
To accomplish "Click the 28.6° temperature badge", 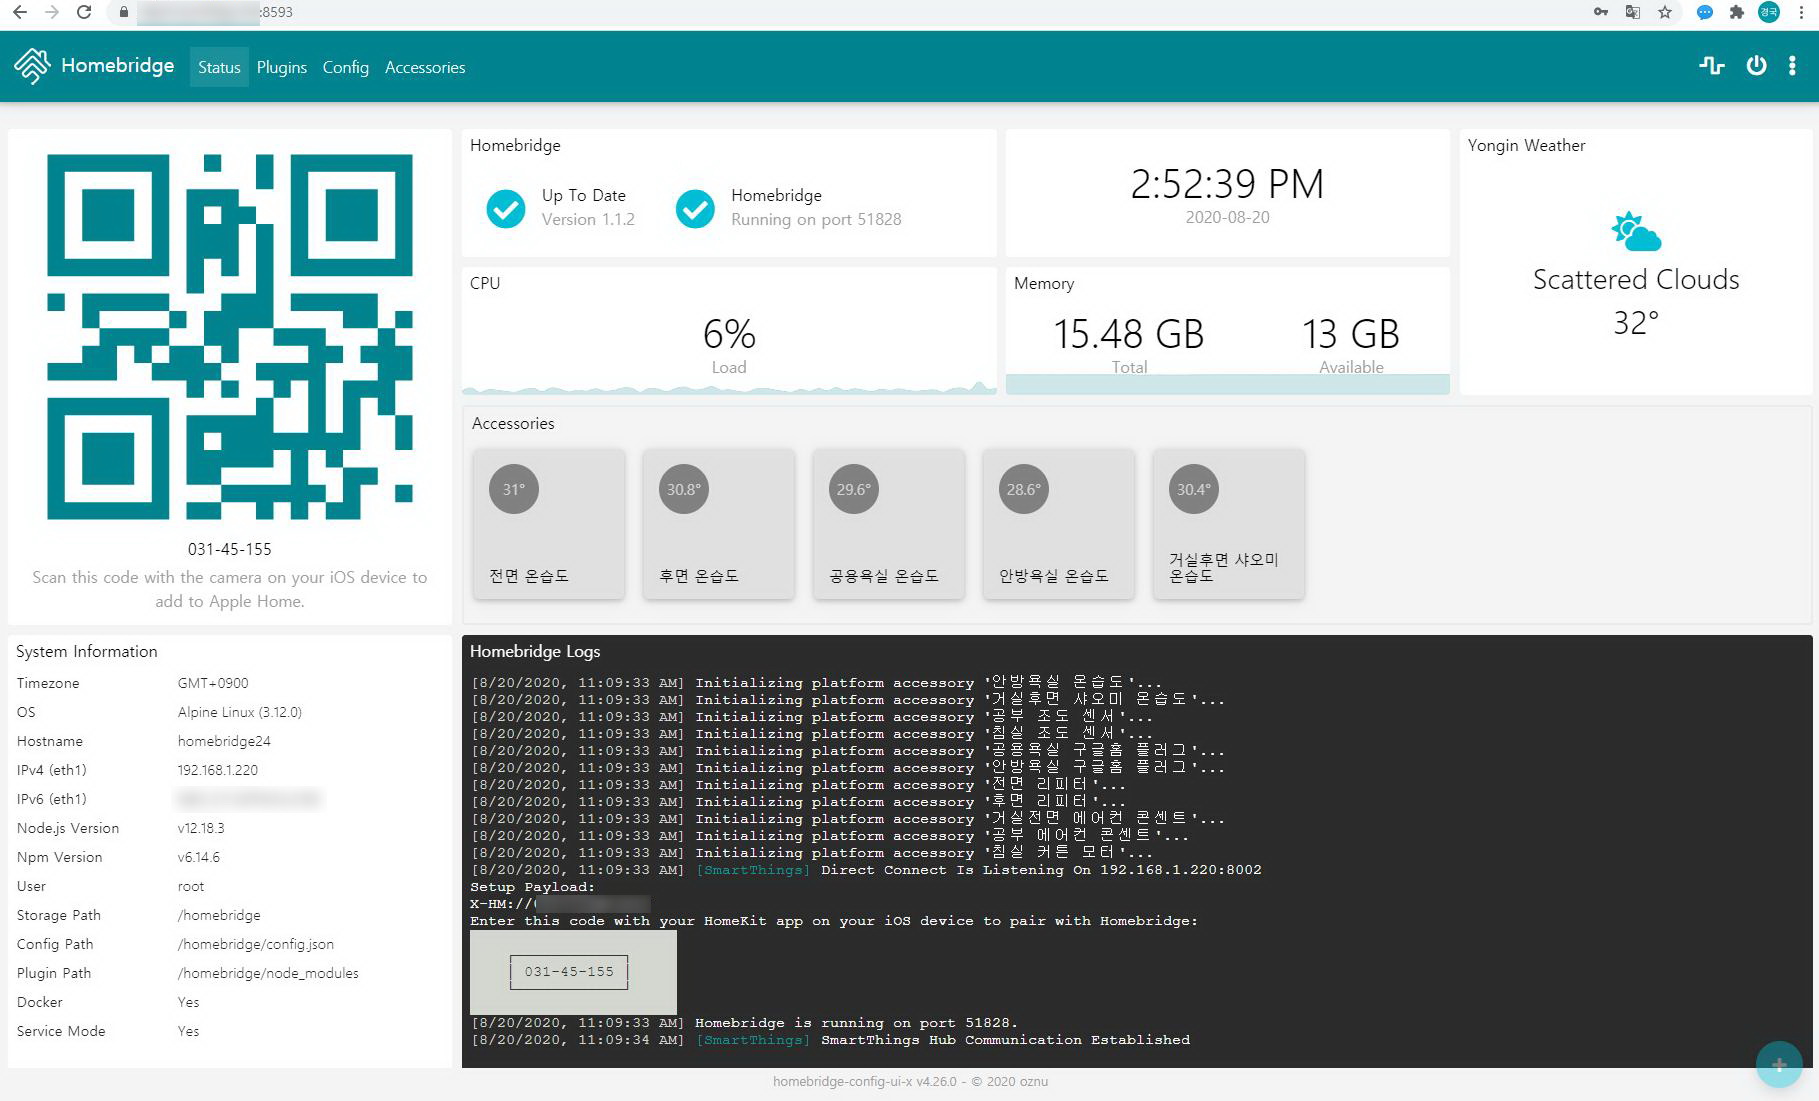I will (x=1024, y=489).
